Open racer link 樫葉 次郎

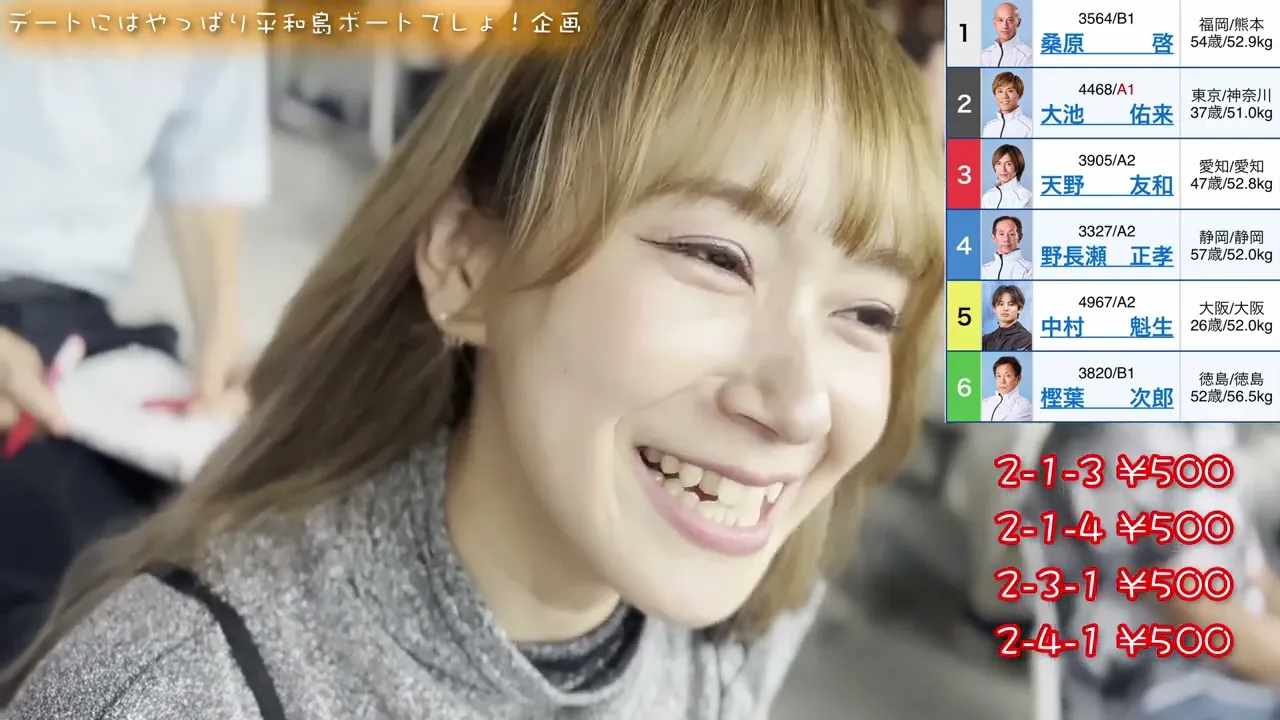[1106, 399]
